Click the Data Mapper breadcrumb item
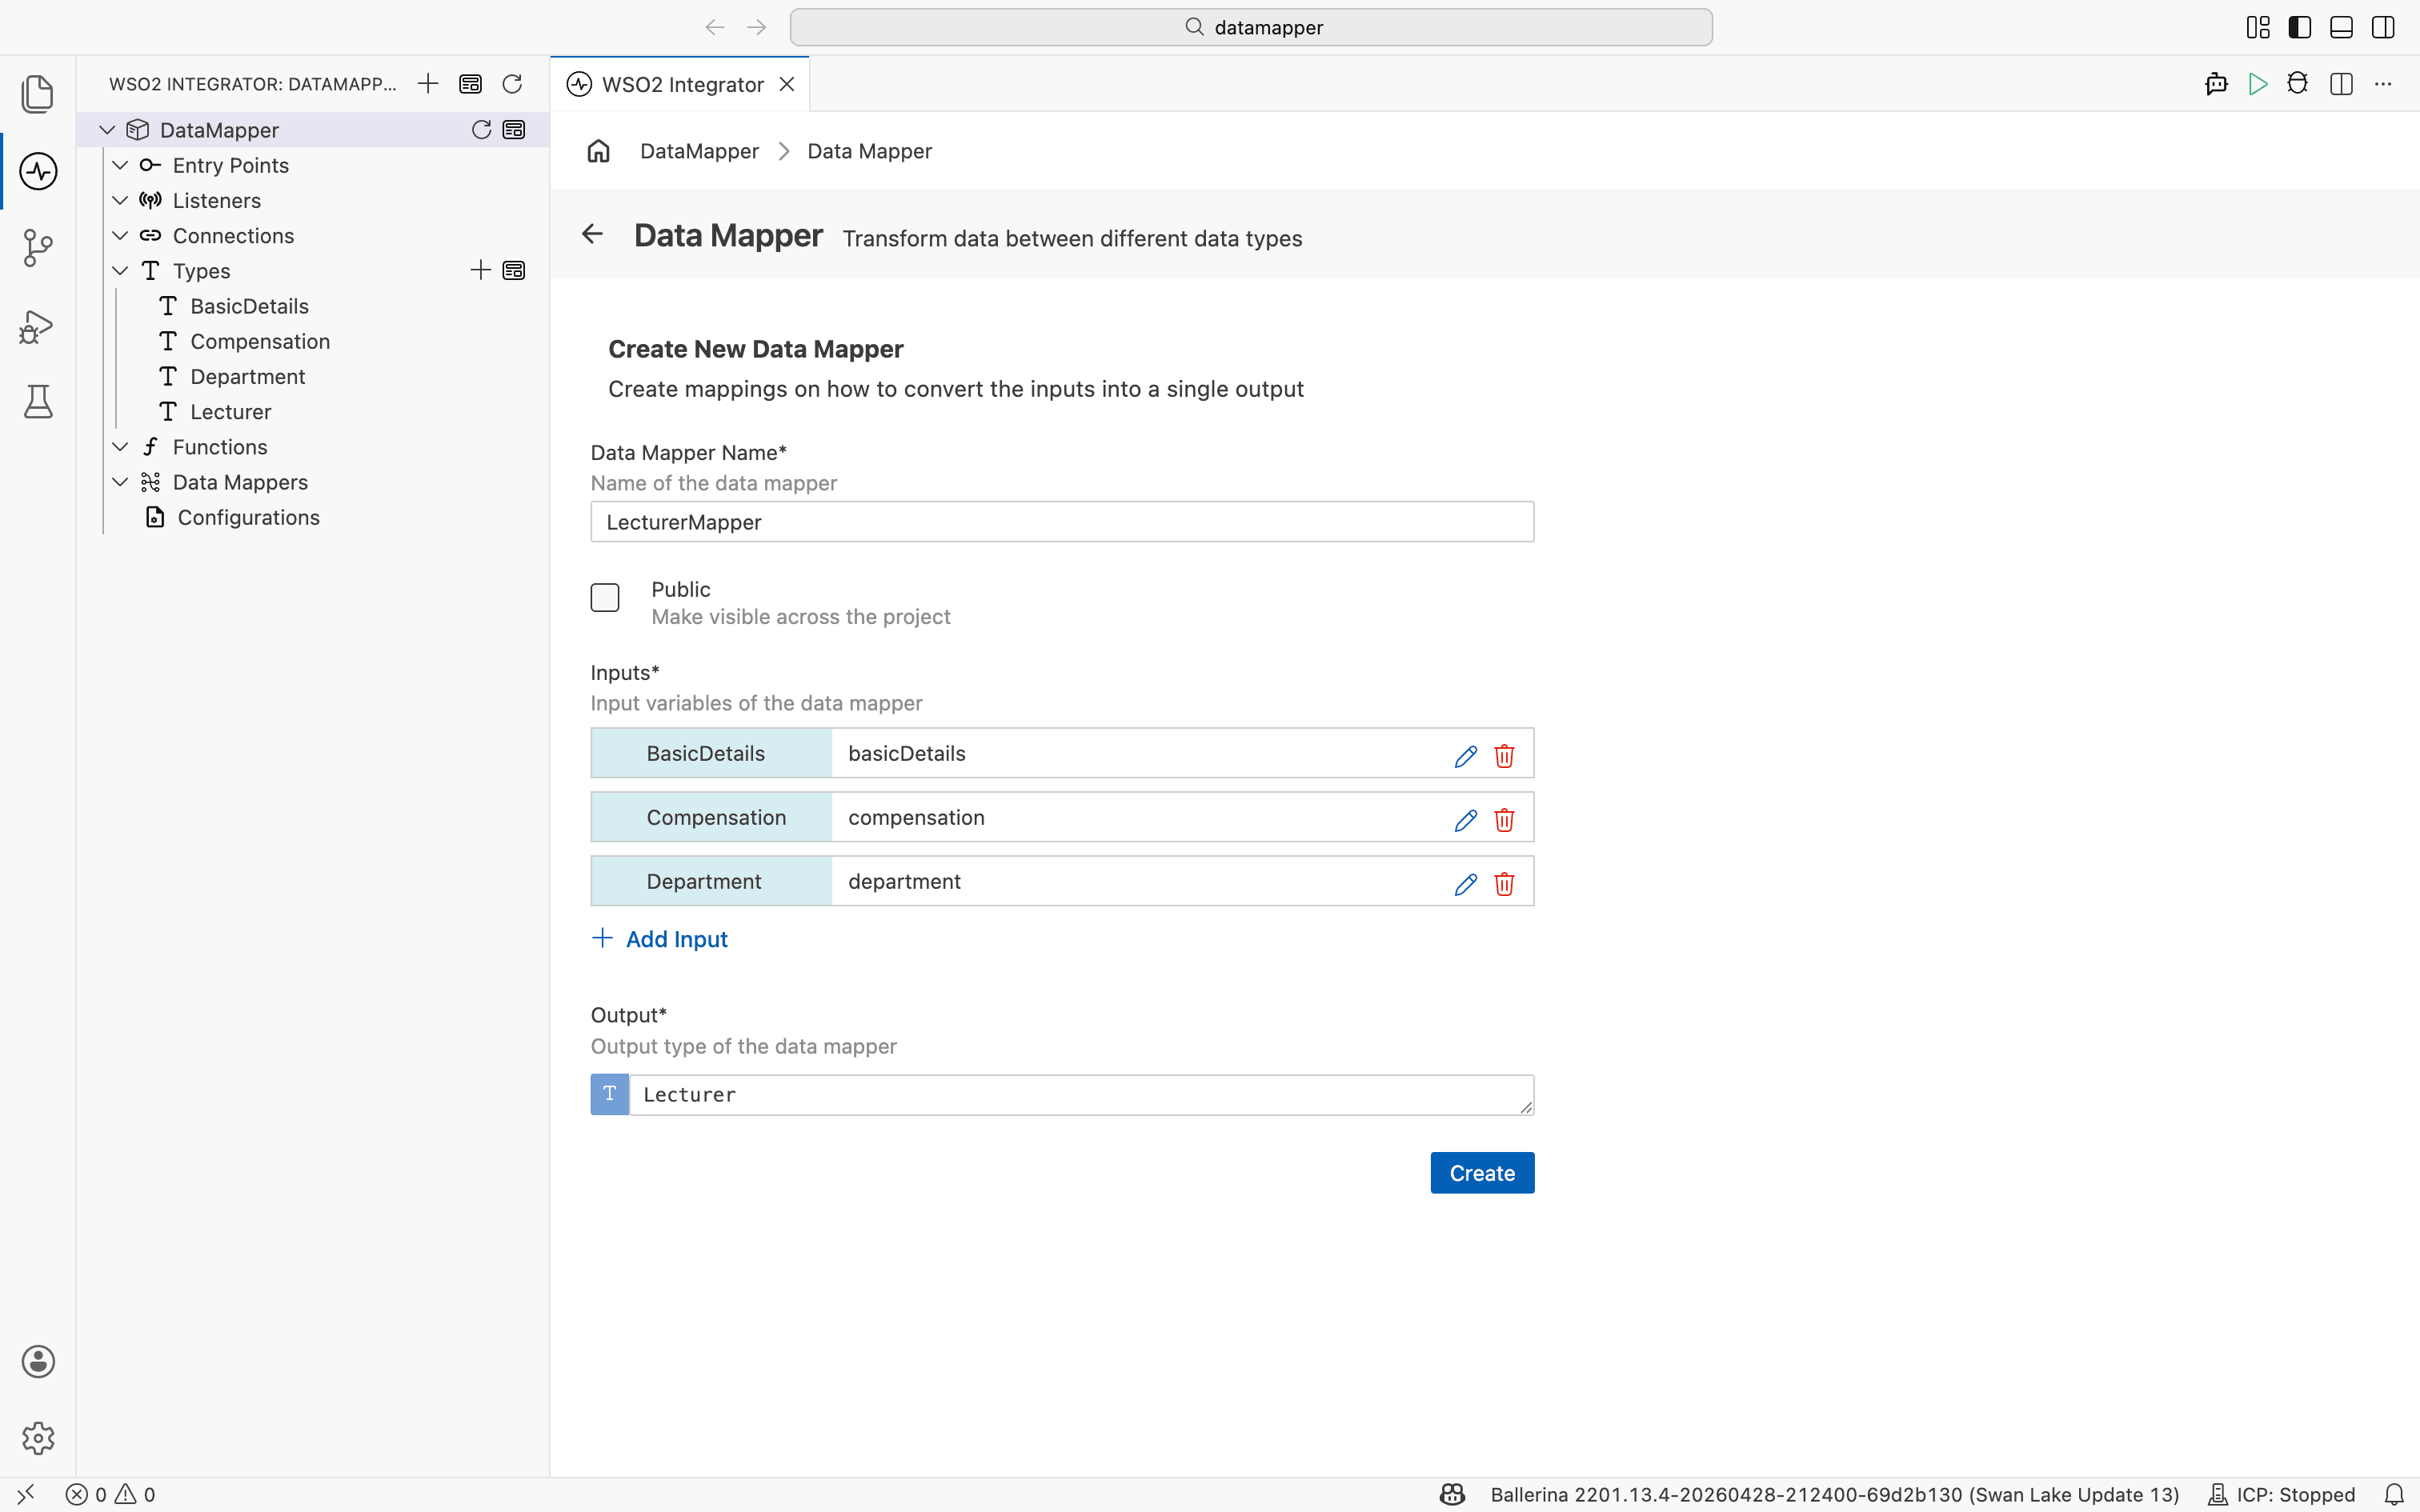This screenshot has height=1512, width=2420. [869, 151]
